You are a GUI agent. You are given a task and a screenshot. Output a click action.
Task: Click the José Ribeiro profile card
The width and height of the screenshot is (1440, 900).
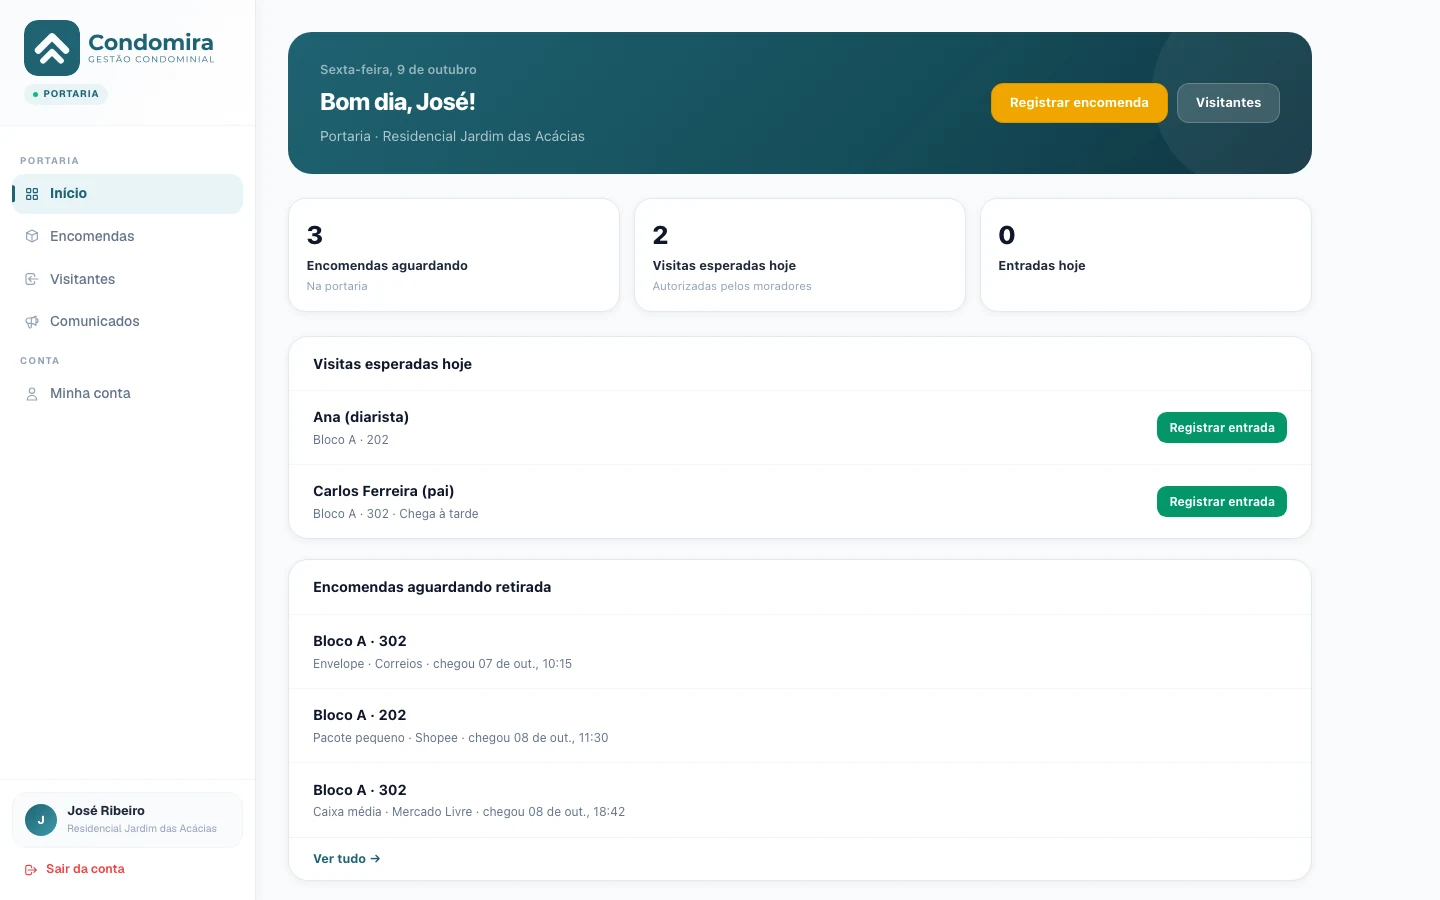(127, 820)
